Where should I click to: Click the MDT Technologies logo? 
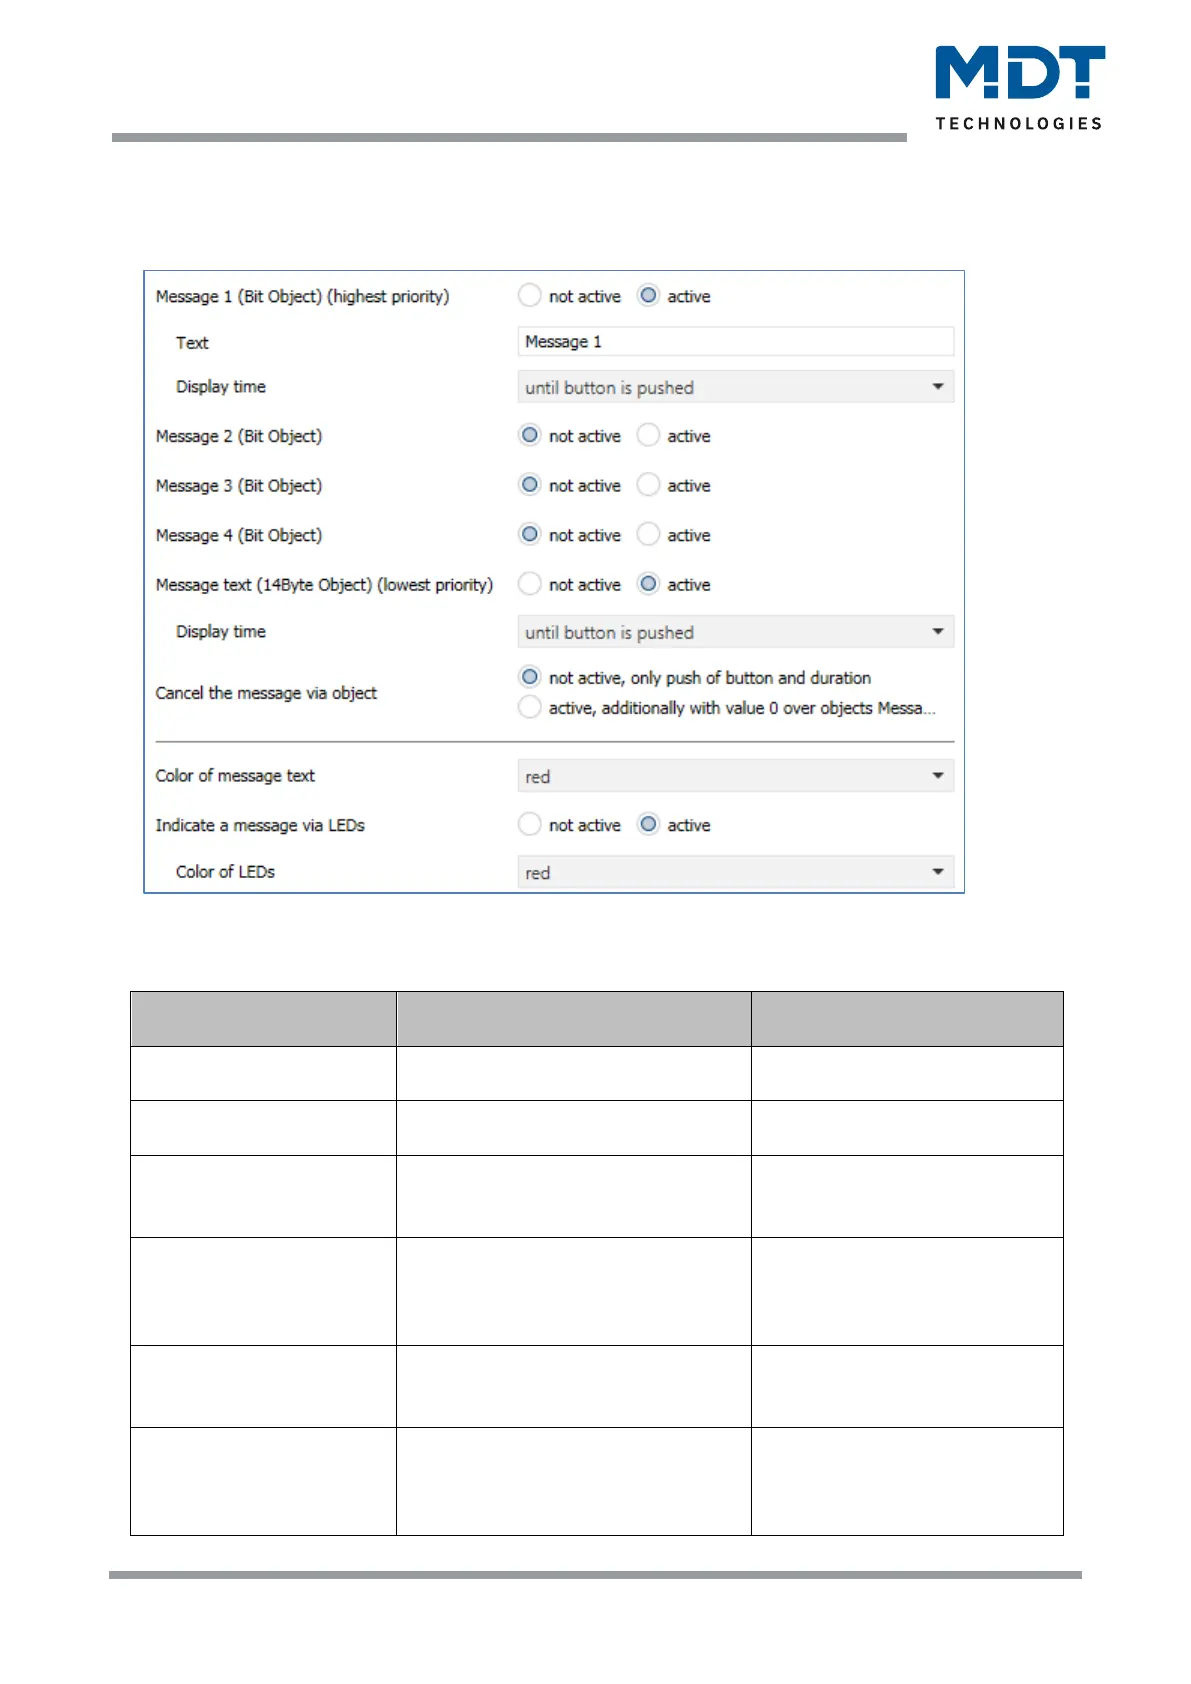coord(1019,87)
